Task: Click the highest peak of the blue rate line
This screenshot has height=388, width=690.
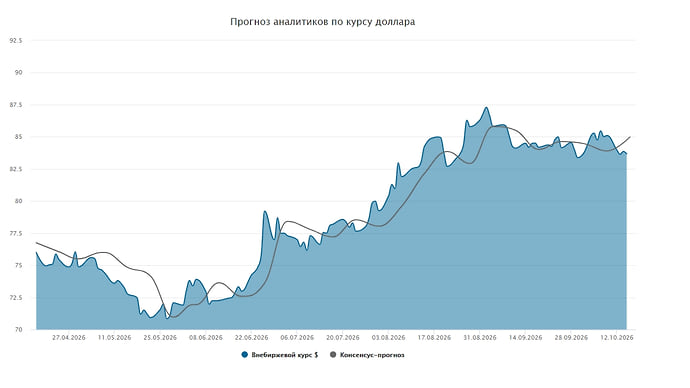Action: point(486,107)
